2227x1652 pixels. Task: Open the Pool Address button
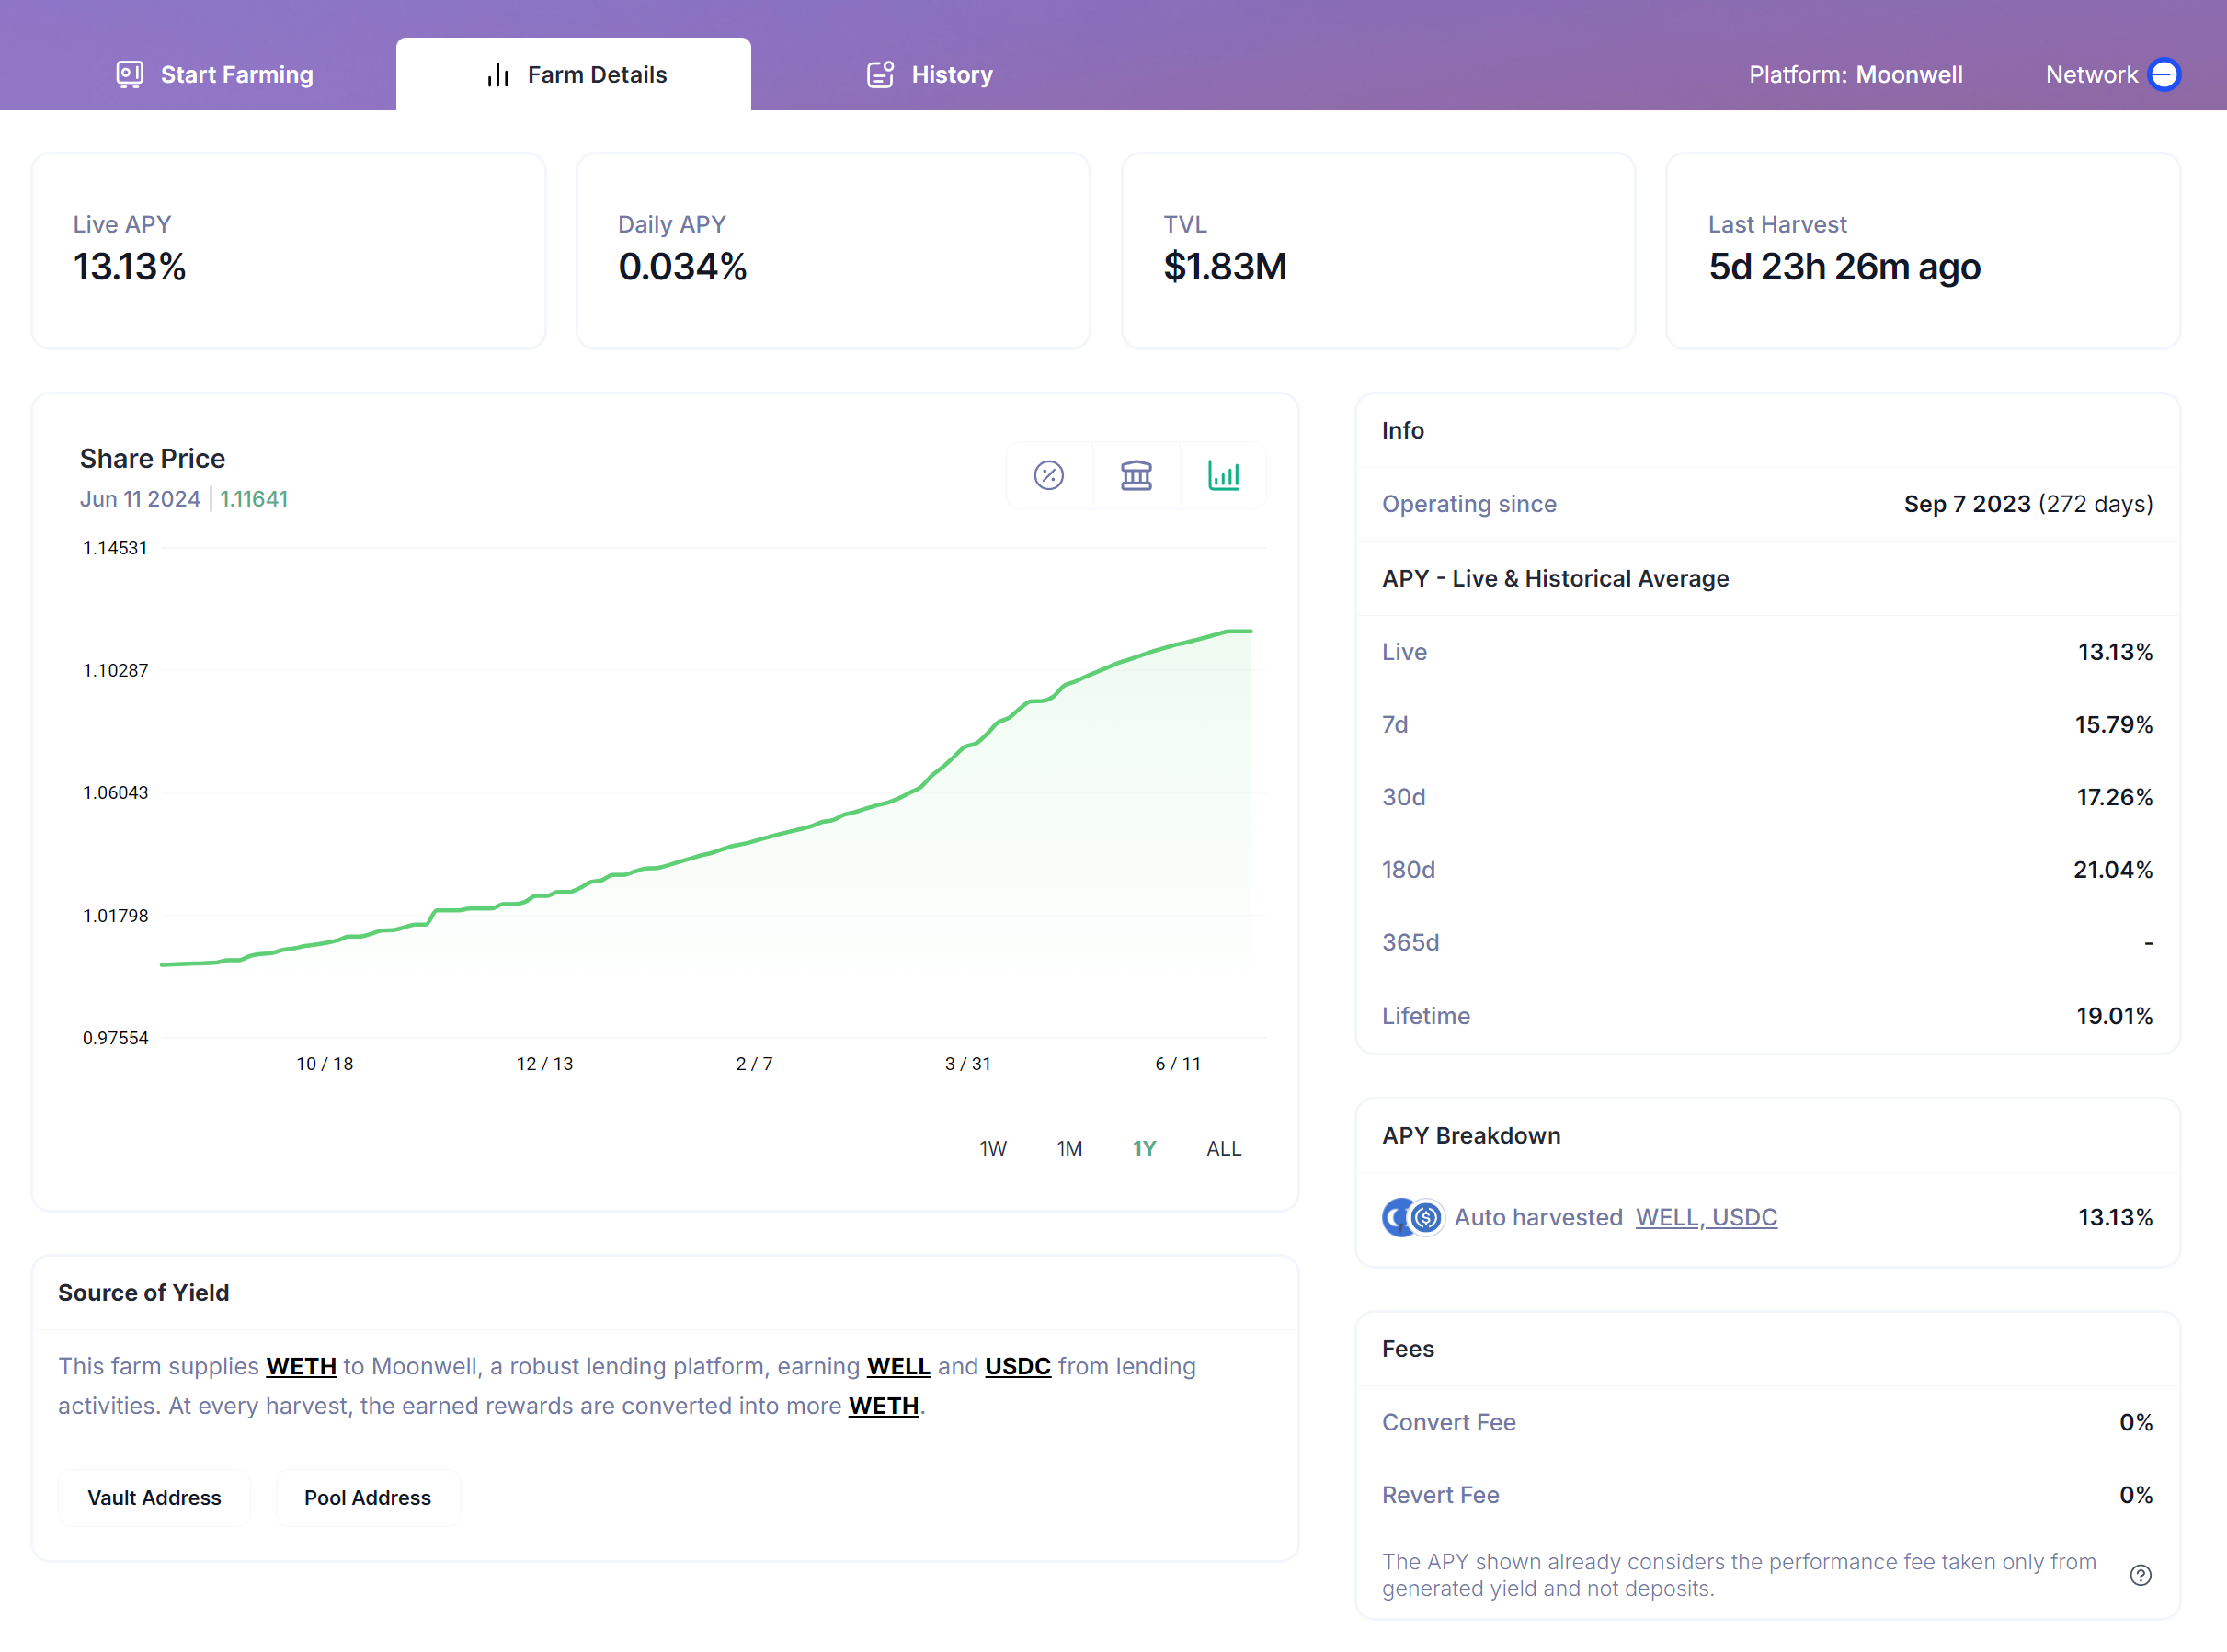click(367, 1497)
